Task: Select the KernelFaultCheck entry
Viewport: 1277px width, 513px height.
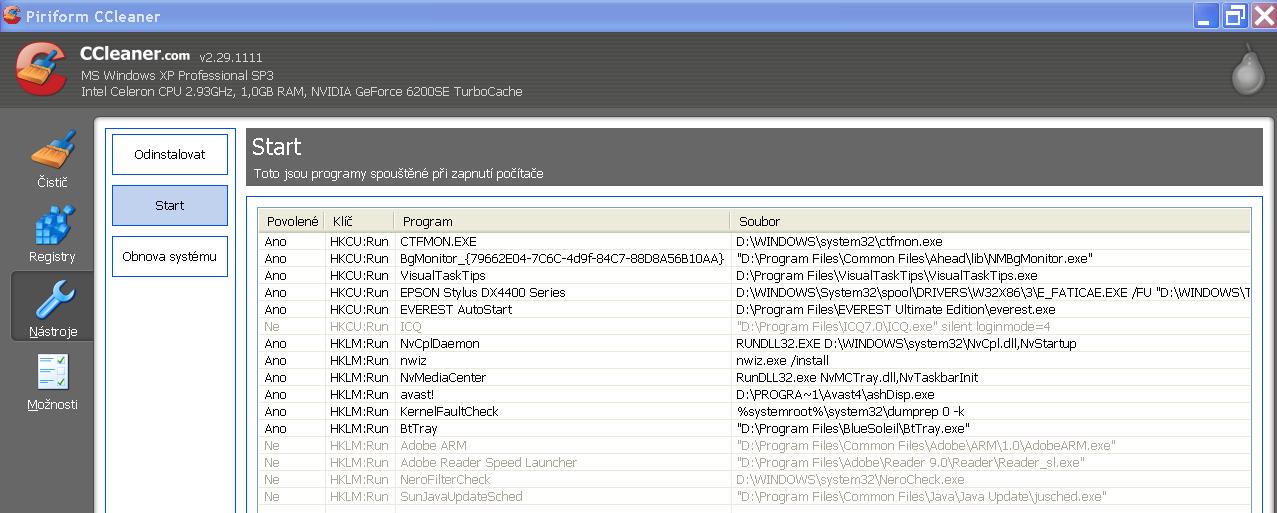Action: coord(754,411)
